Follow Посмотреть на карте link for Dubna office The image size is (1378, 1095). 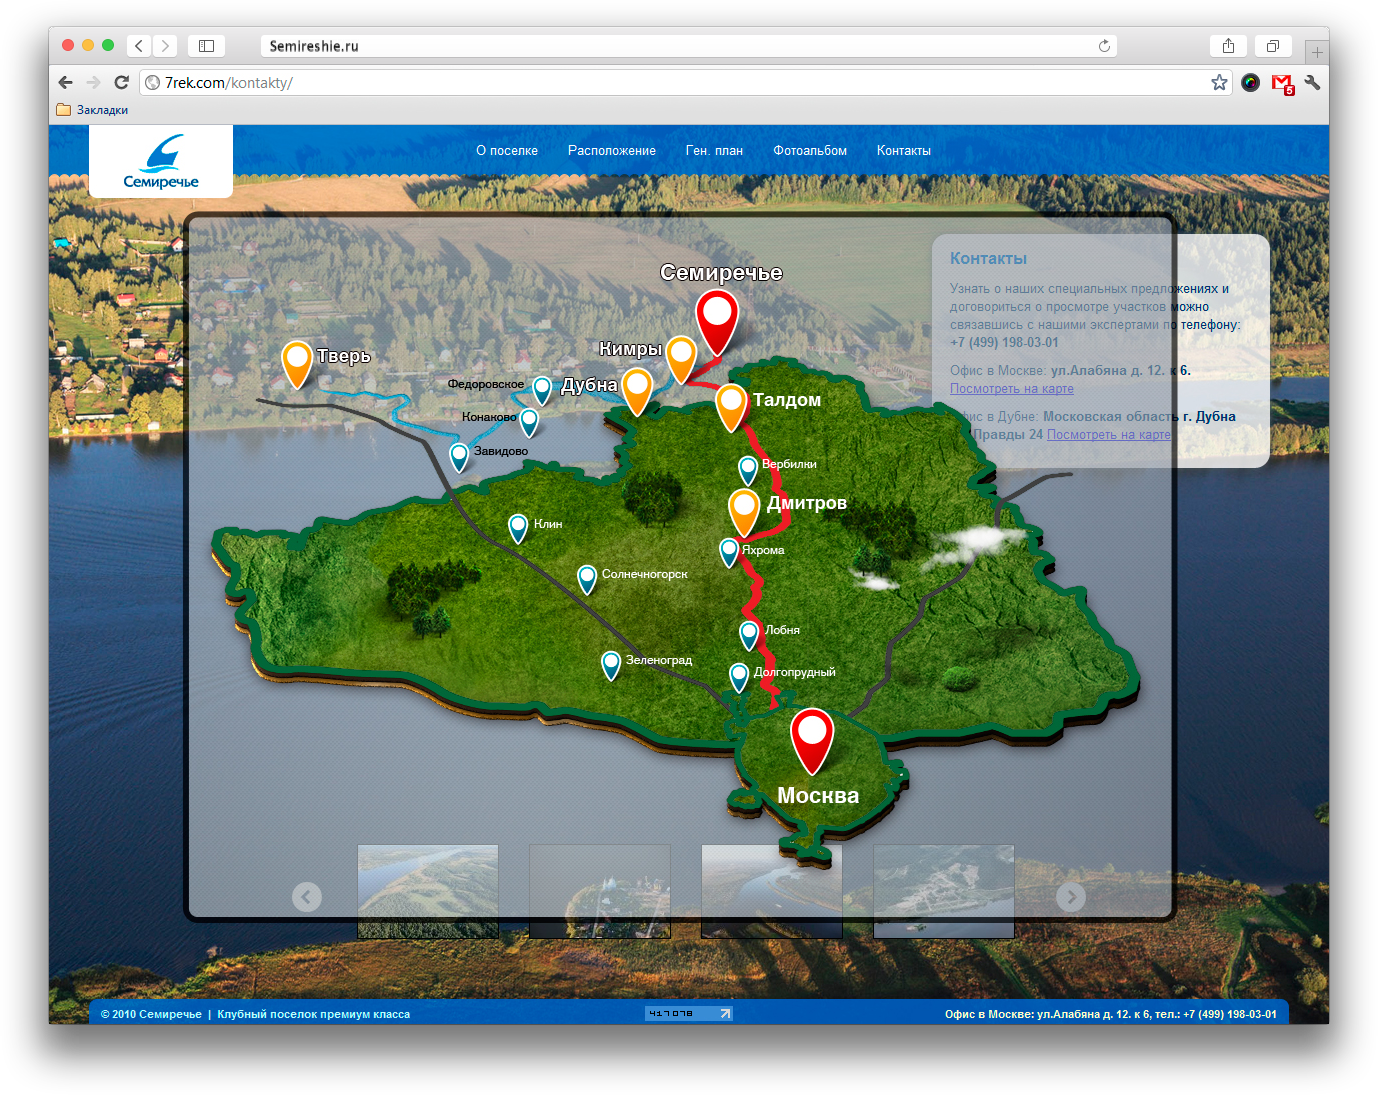pyautogui.click(x=1108, y=435)
